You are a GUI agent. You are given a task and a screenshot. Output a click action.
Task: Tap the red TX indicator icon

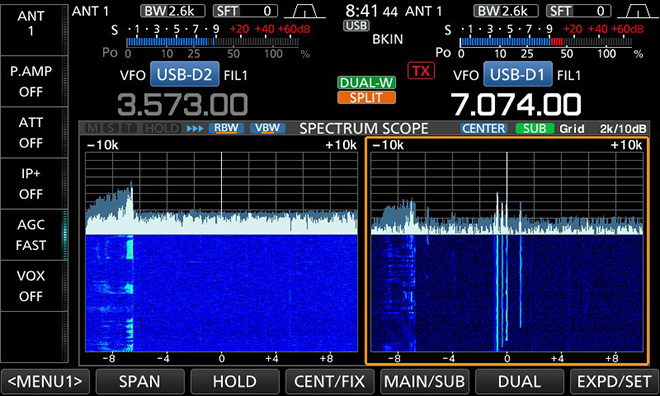coord(420,71)
